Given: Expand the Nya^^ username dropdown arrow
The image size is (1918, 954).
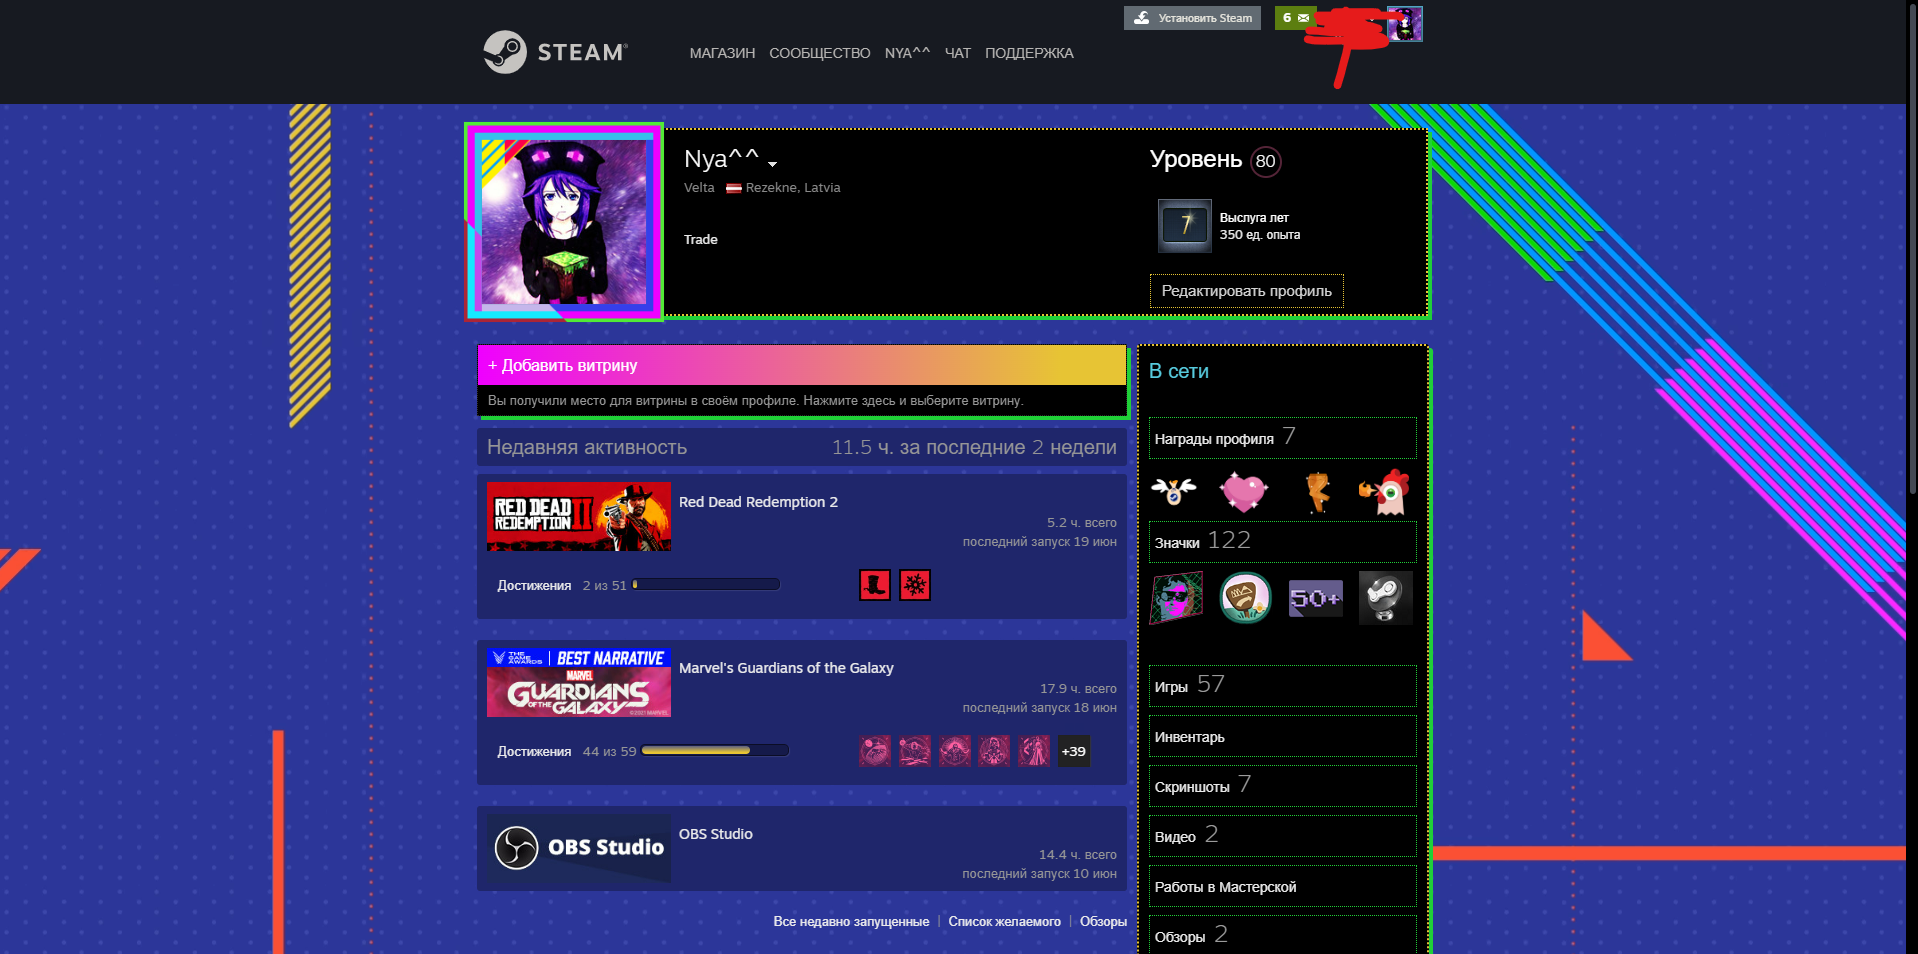Looking at the screenshot, I should pos(772,163).
